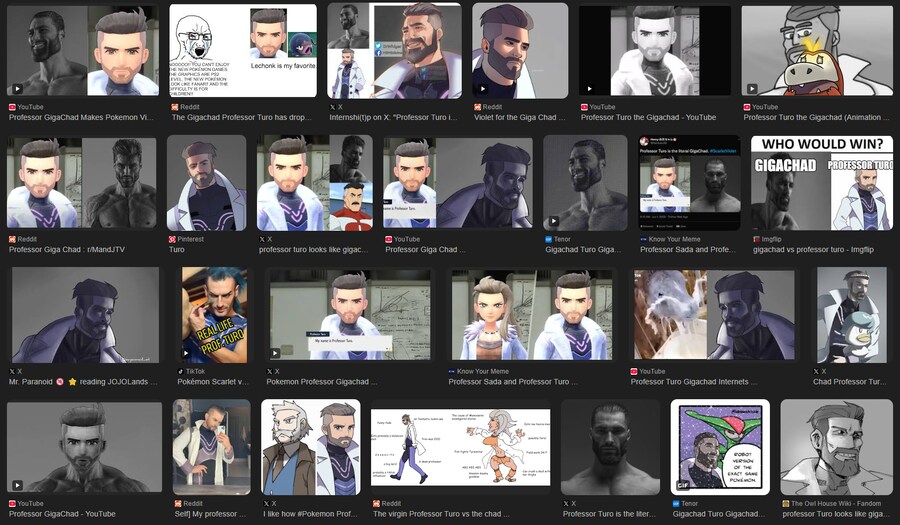
Task: Open 'Chad Professor Tur...' title link
Action: [x=849, y=382]
